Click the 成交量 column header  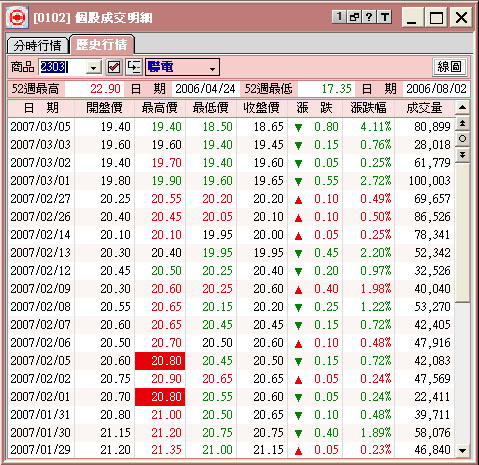[x=424, y=108]
